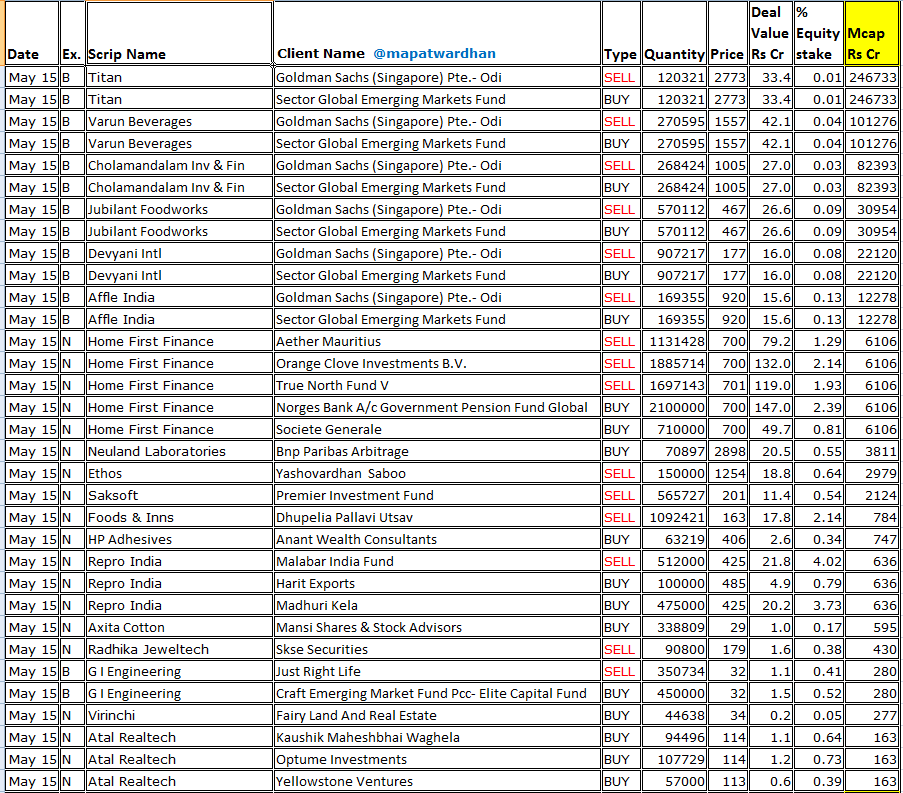Screen dimensions: 903x793
Task: Select Norges Bank A/c Government Pension Fund cell
Action: (437, 407)
